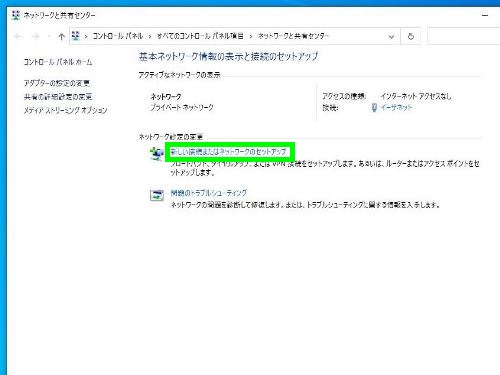Image resolution: width=500 pixels, height=375 pixels.
Task: Click the new connection setup icon
Action: 156,154
